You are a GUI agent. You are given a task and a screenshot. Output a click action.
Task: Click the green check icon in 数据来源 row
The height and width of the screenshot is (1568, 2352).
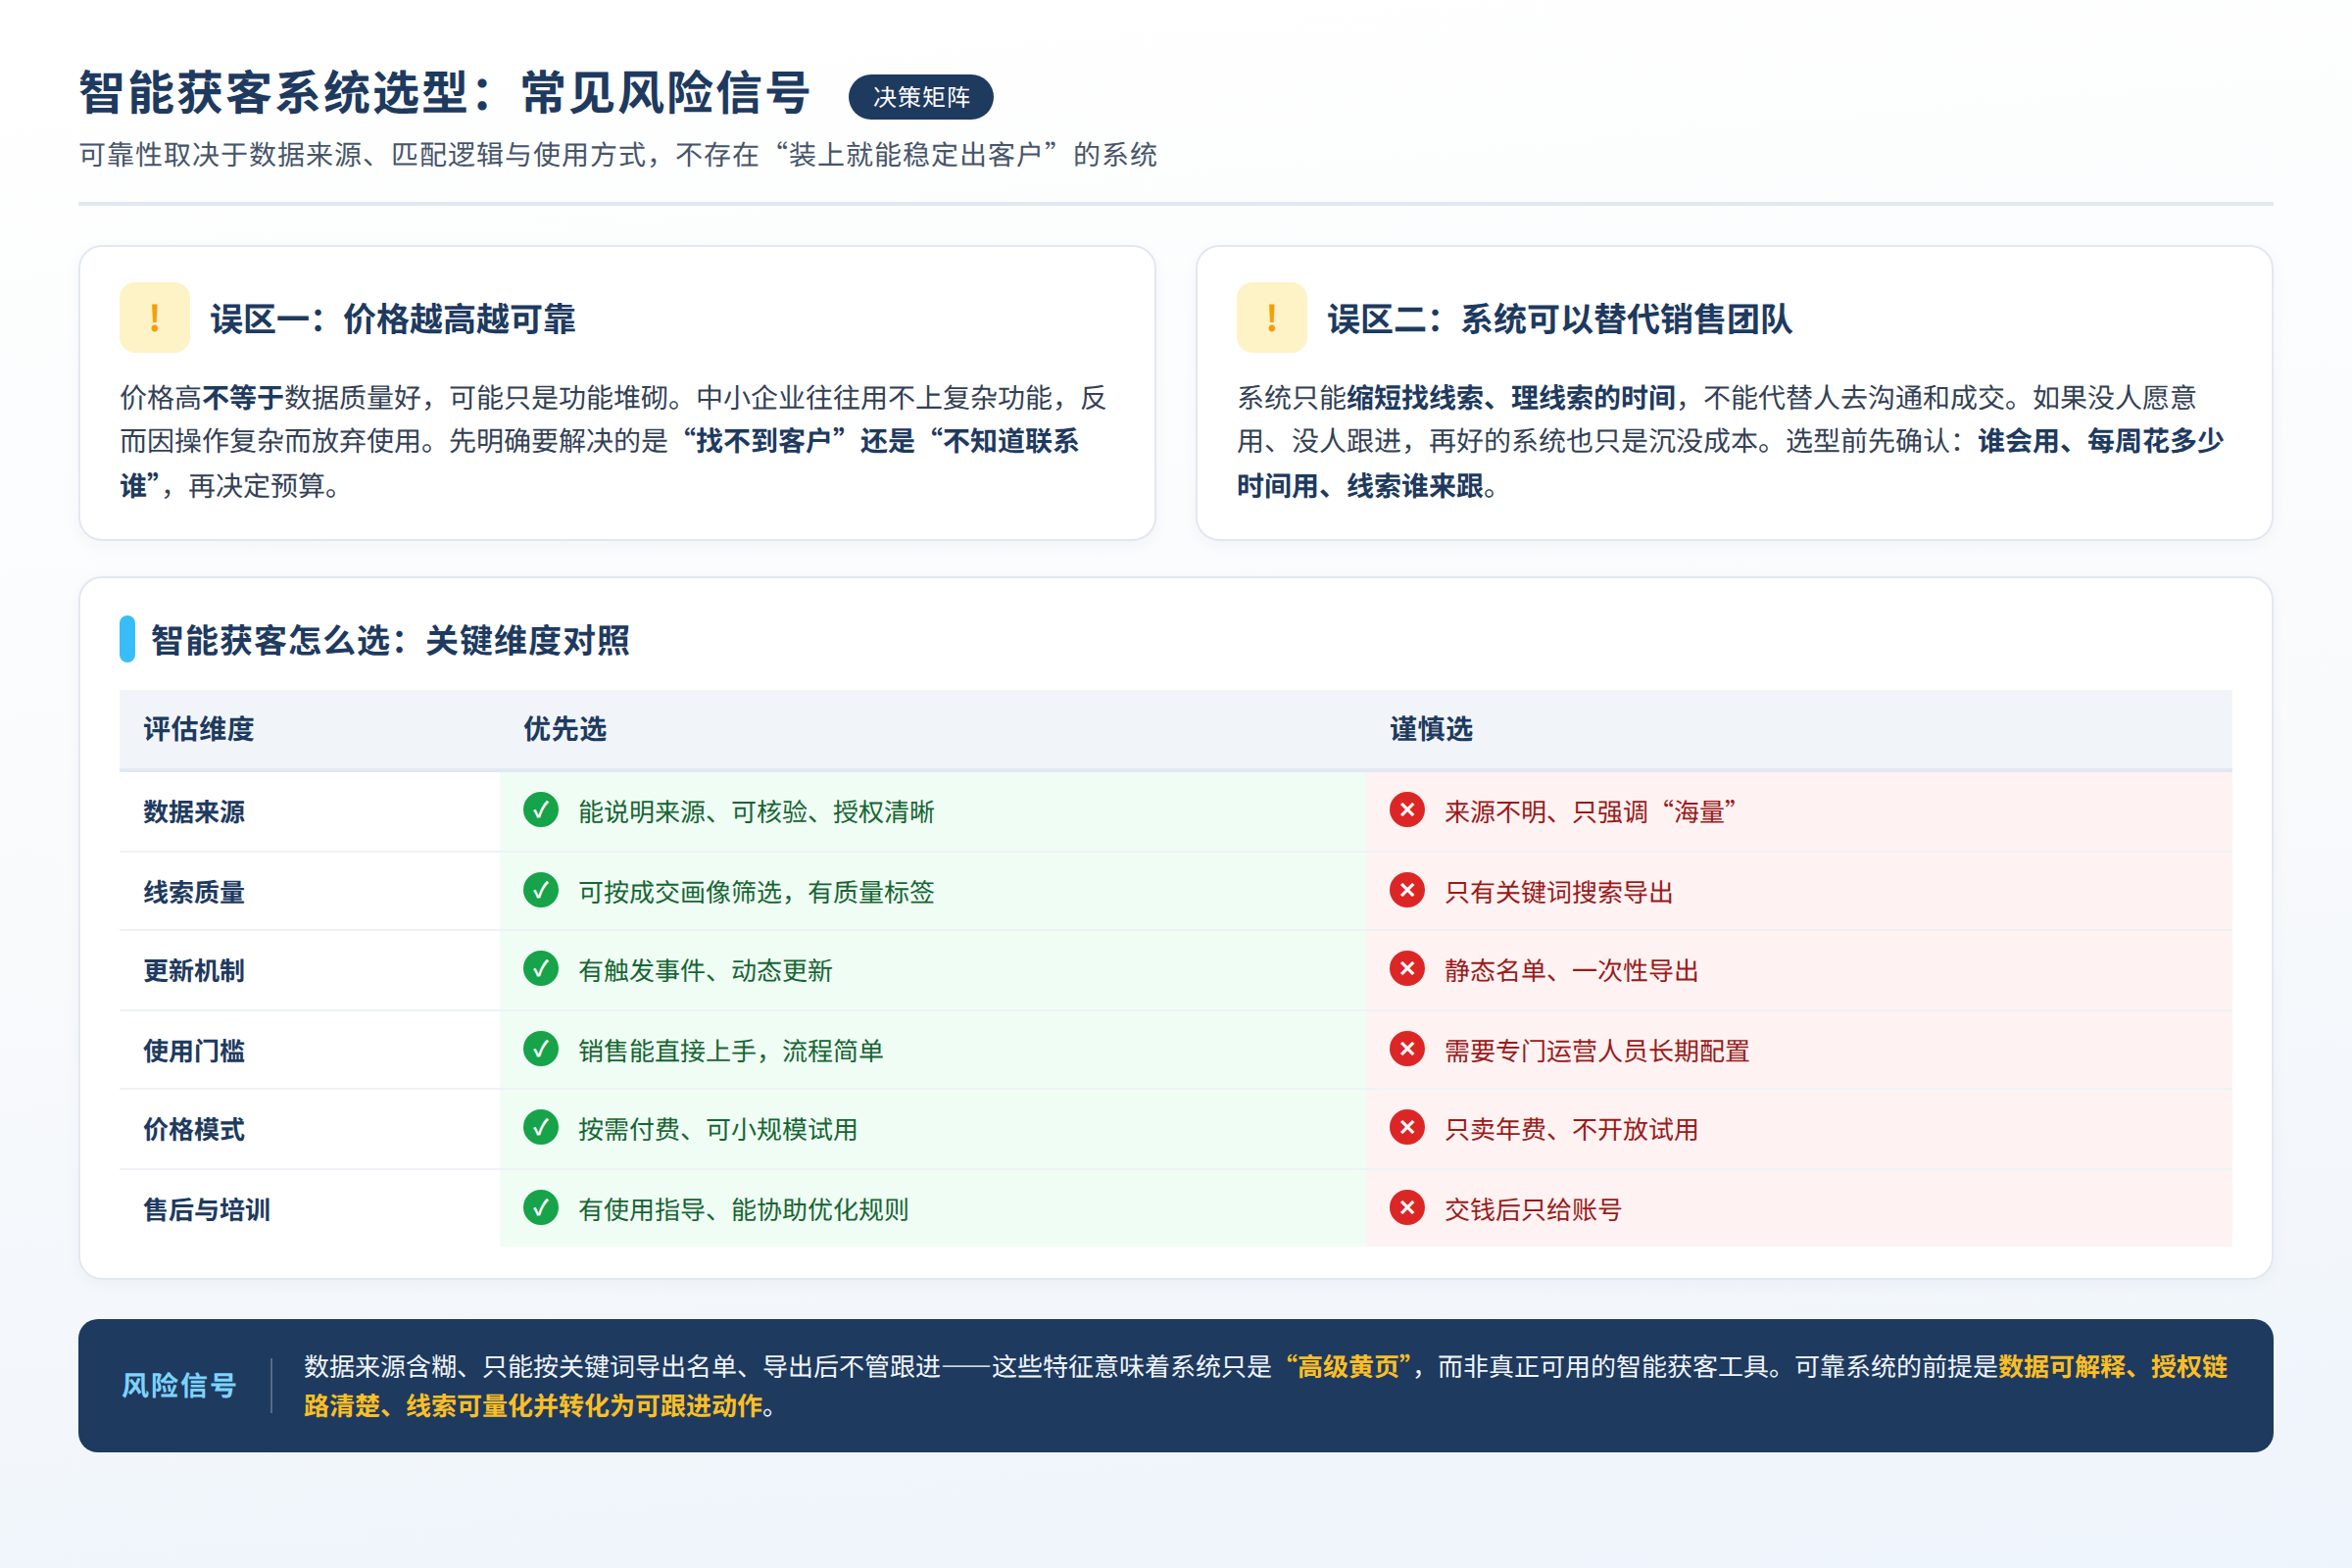click(x=541, y=810)
